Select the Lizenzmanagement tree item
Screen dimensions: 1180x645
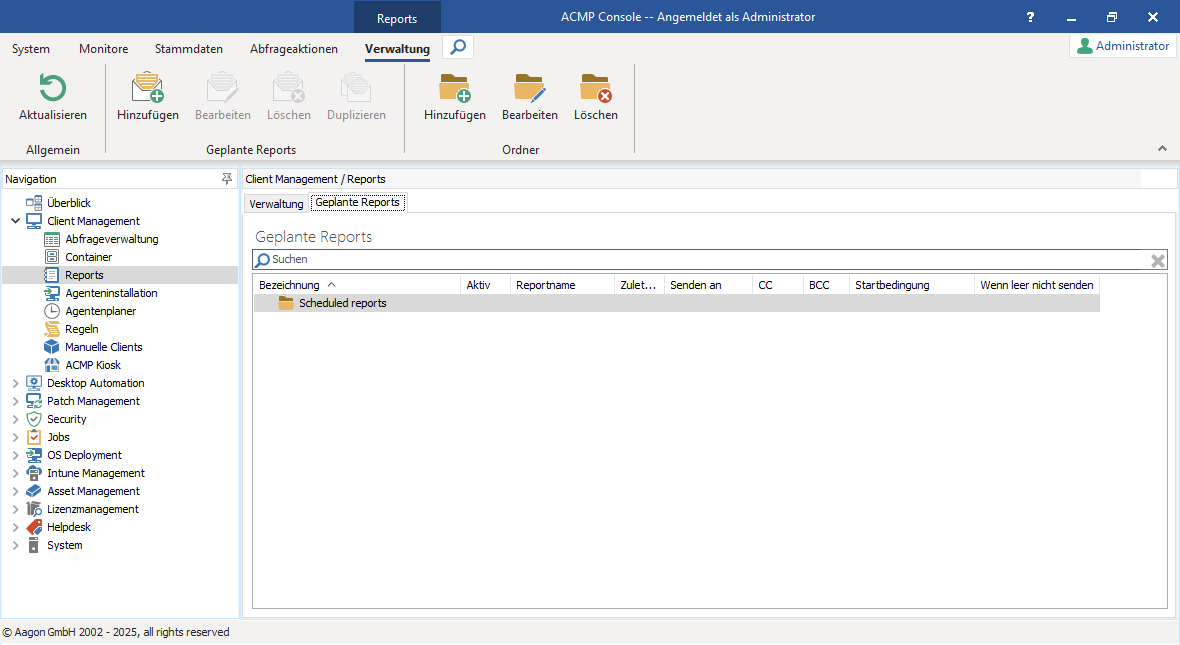pyautogui.click(x=93, y=510)
